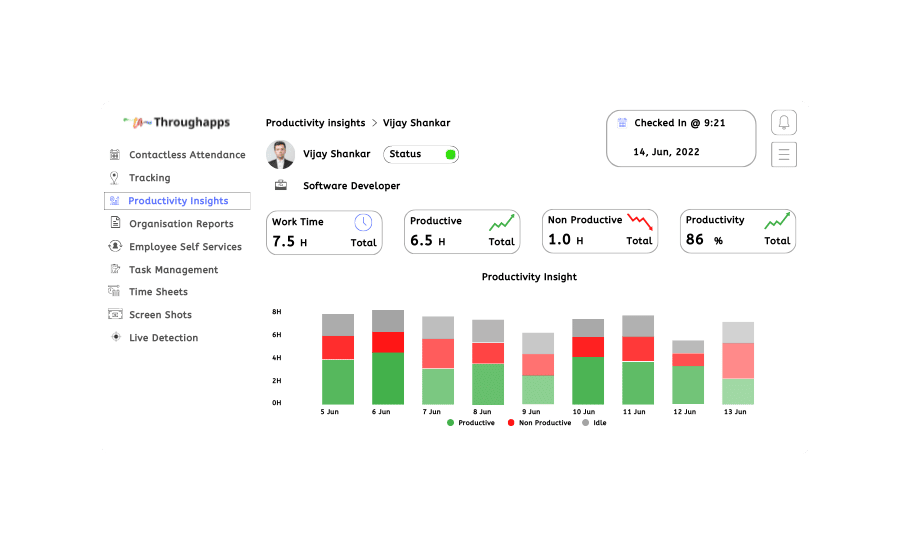This screenshot has height=556, width=910.
Task: Click the 6 Jun bar in chart
Action: 388,357
